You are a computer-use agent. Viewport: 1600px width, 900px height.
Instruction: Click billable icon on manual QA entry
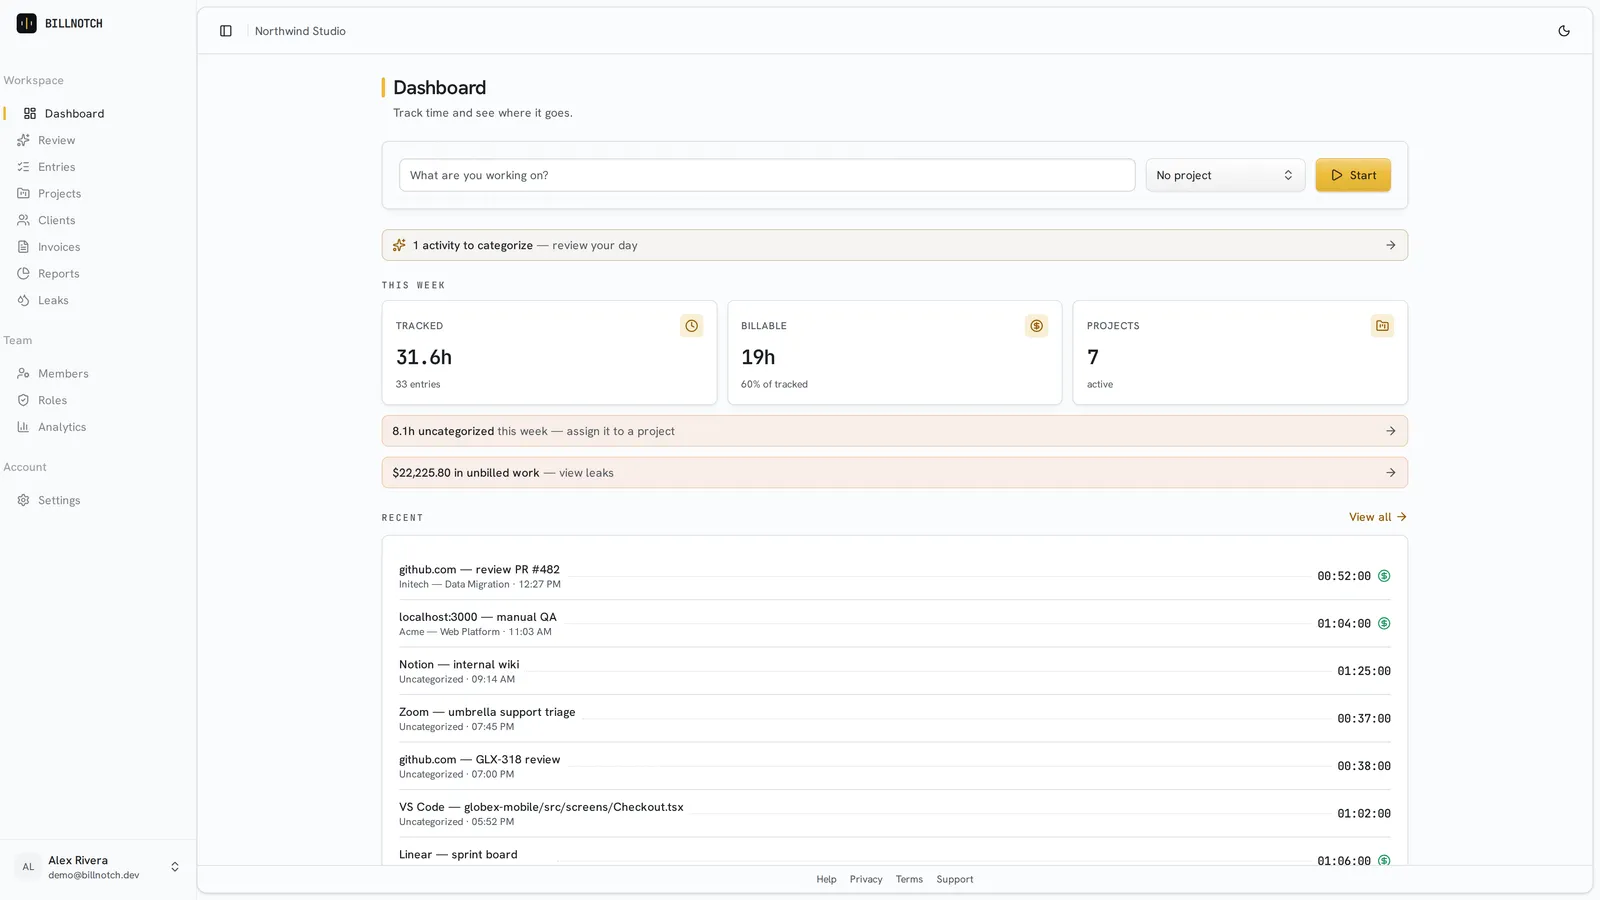[x=1384, y=624]
